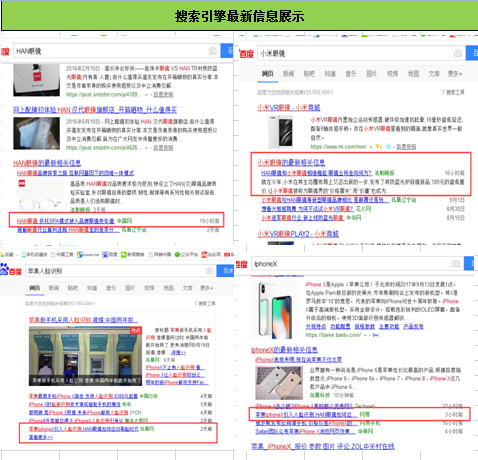Select 贴吧 tab in 苹果人脸识别 search
The image size is (478, 460).
[73, 288]
